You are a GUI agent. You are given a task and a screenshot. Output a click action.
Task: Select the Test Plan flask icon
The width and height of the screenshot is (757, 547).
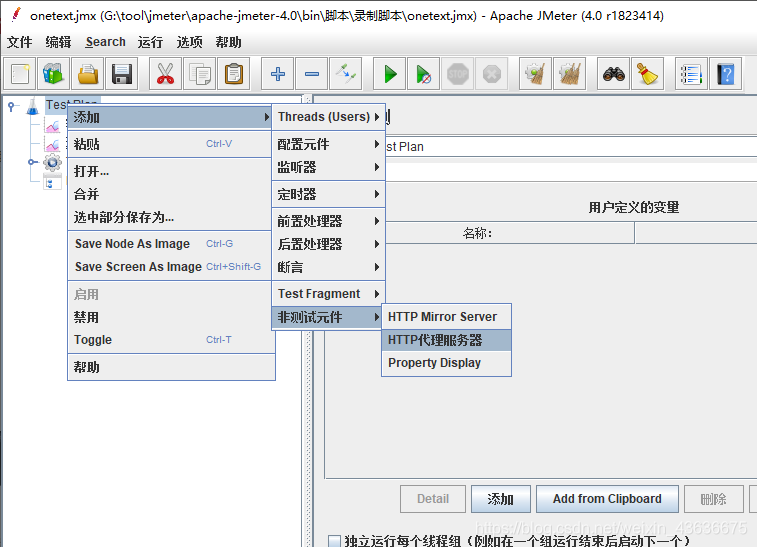(x=32, y=106)
